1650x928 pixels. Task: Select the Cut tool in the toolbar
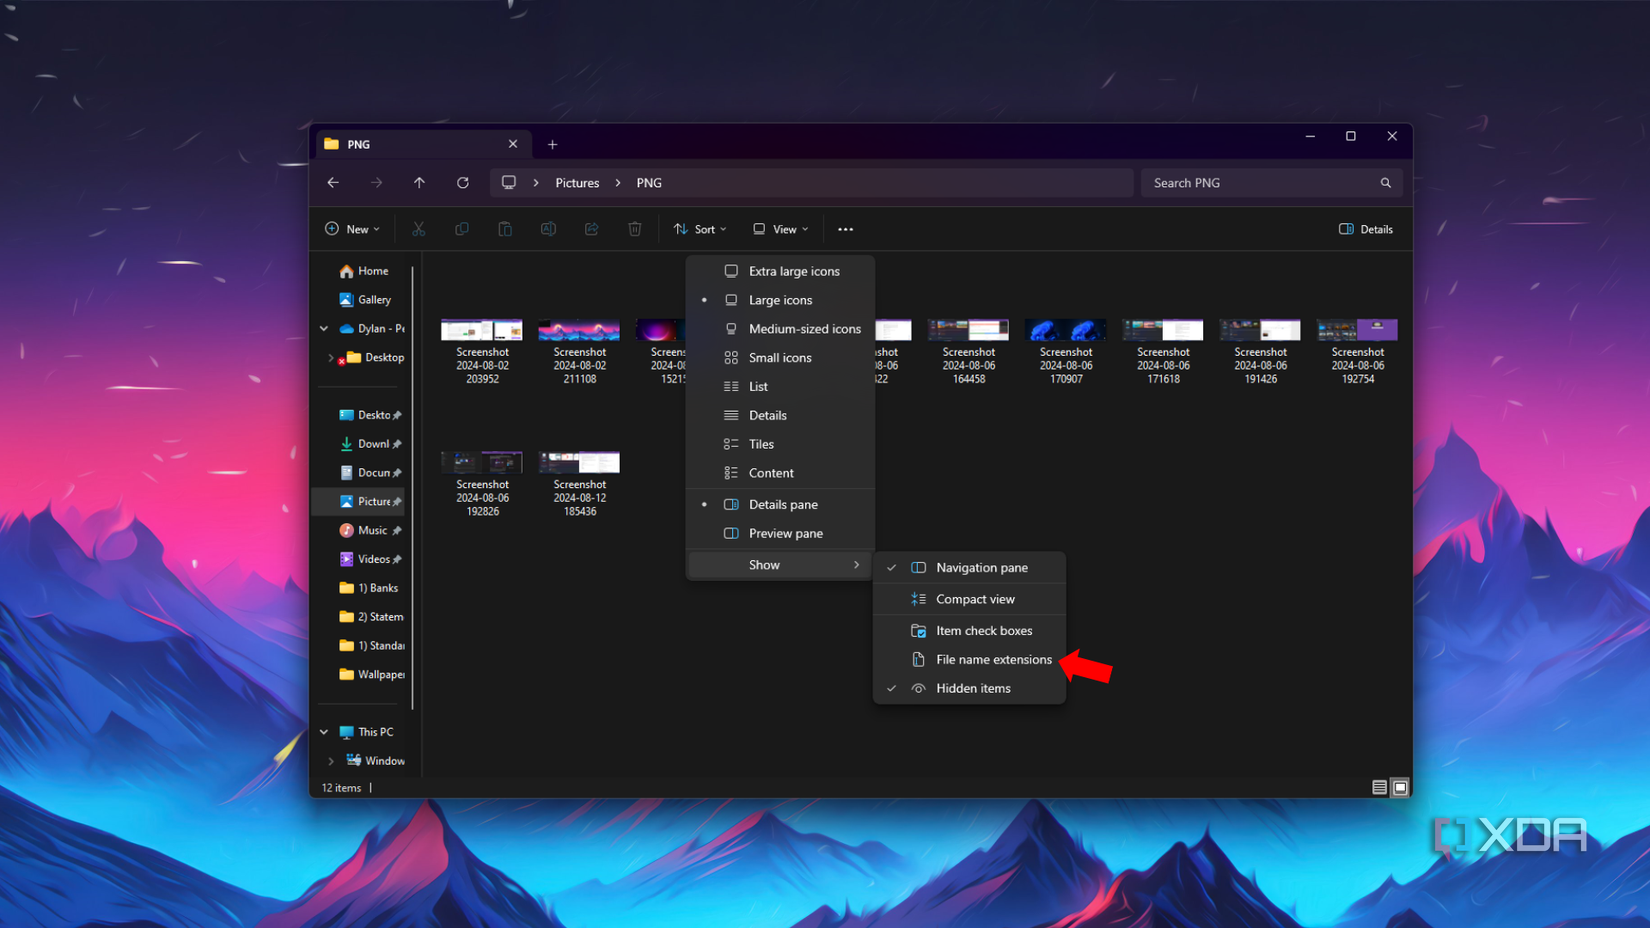(x=418, y=229)
